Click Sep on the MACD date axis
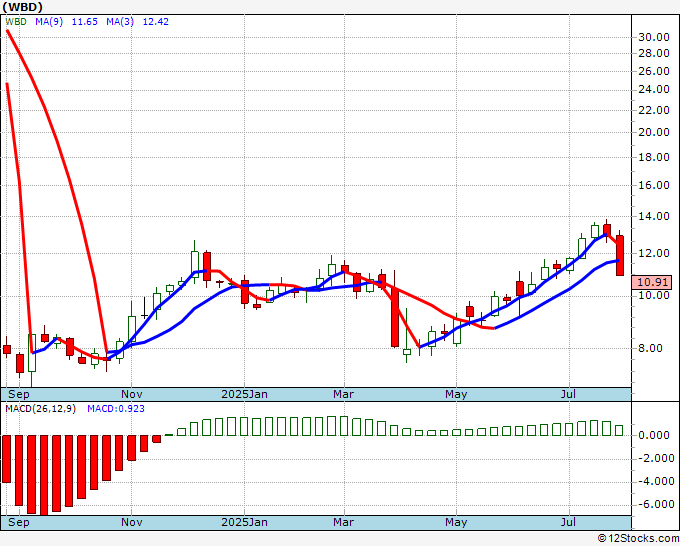Viewport: 680px width, 546px height. point(19,522)
